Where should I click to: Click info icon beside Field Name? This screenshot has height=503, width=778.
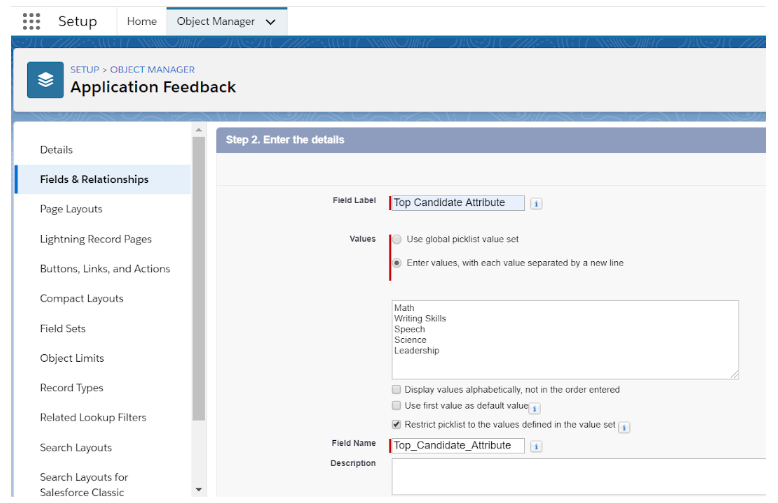tap(536, 446)
